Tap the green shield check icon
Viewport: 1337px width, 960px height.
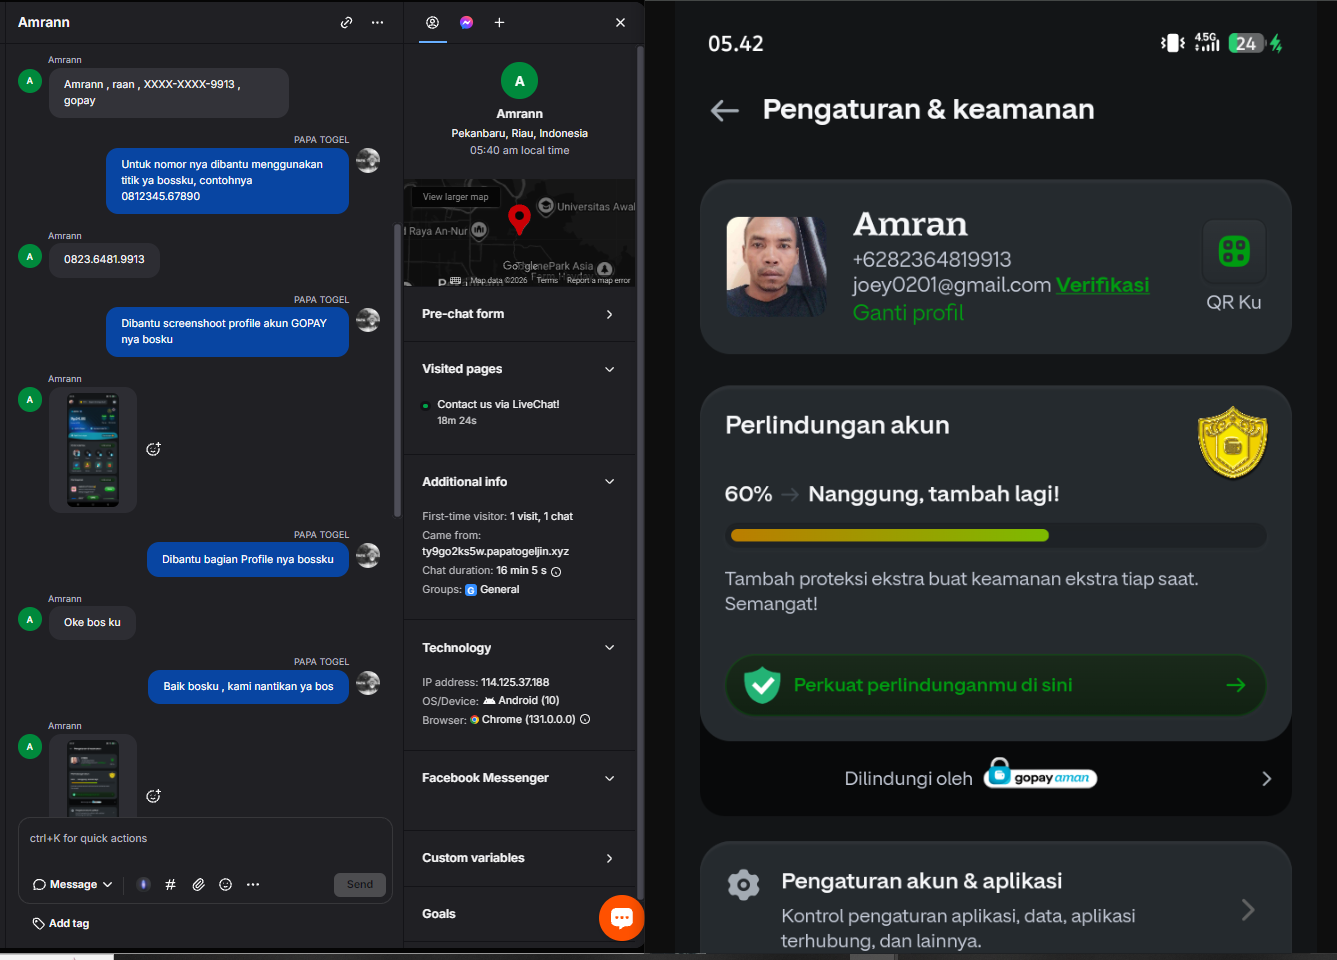coord(762,685)
